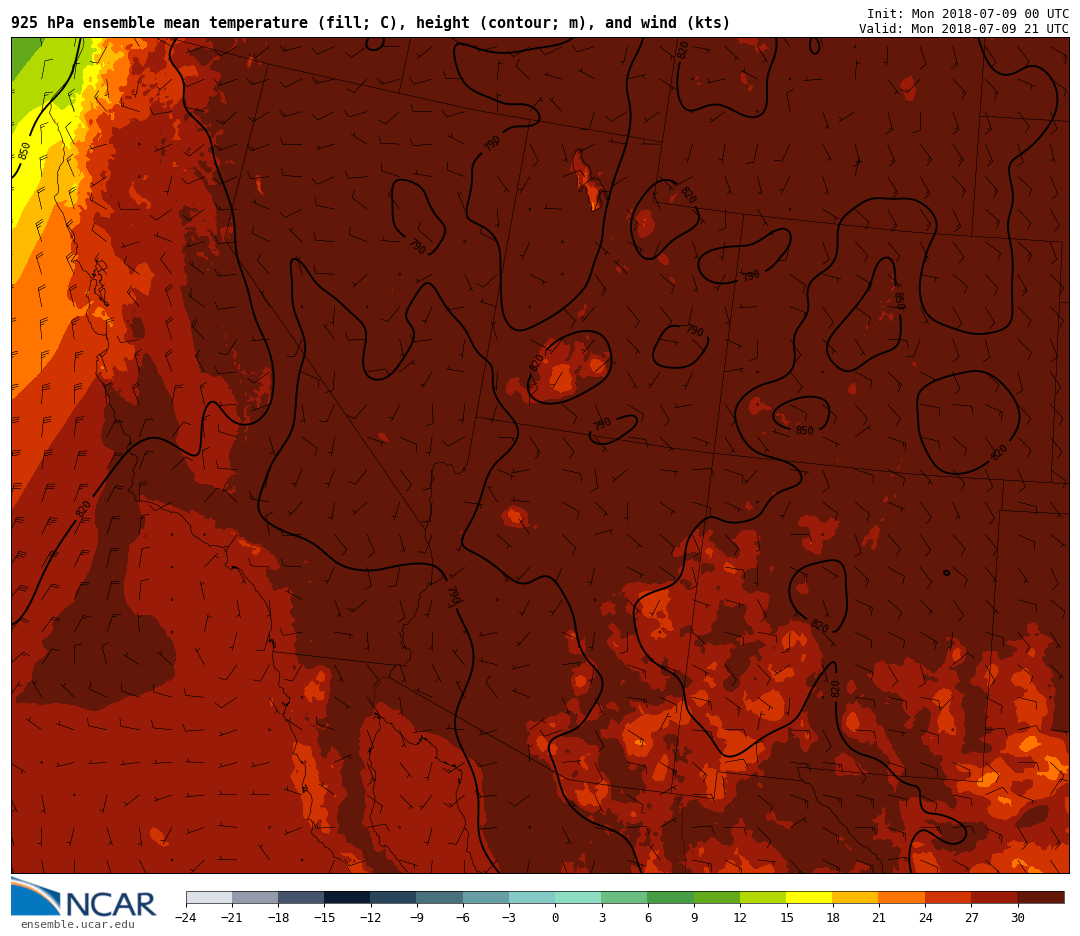The image size is (1080, 936).
Task: Pick the dark red swatch between 27 and 30
Action: pos(994,897)
